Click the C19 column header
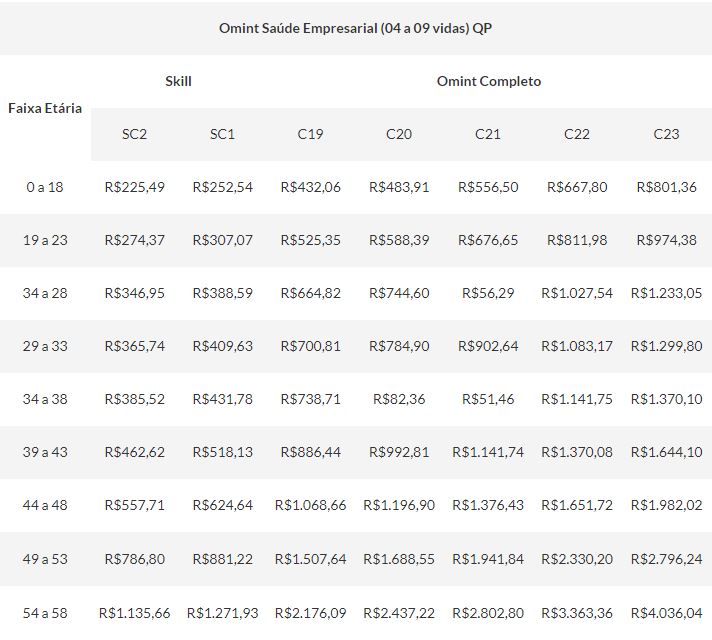This screenshot has height=640, width=712. [310, 134]
